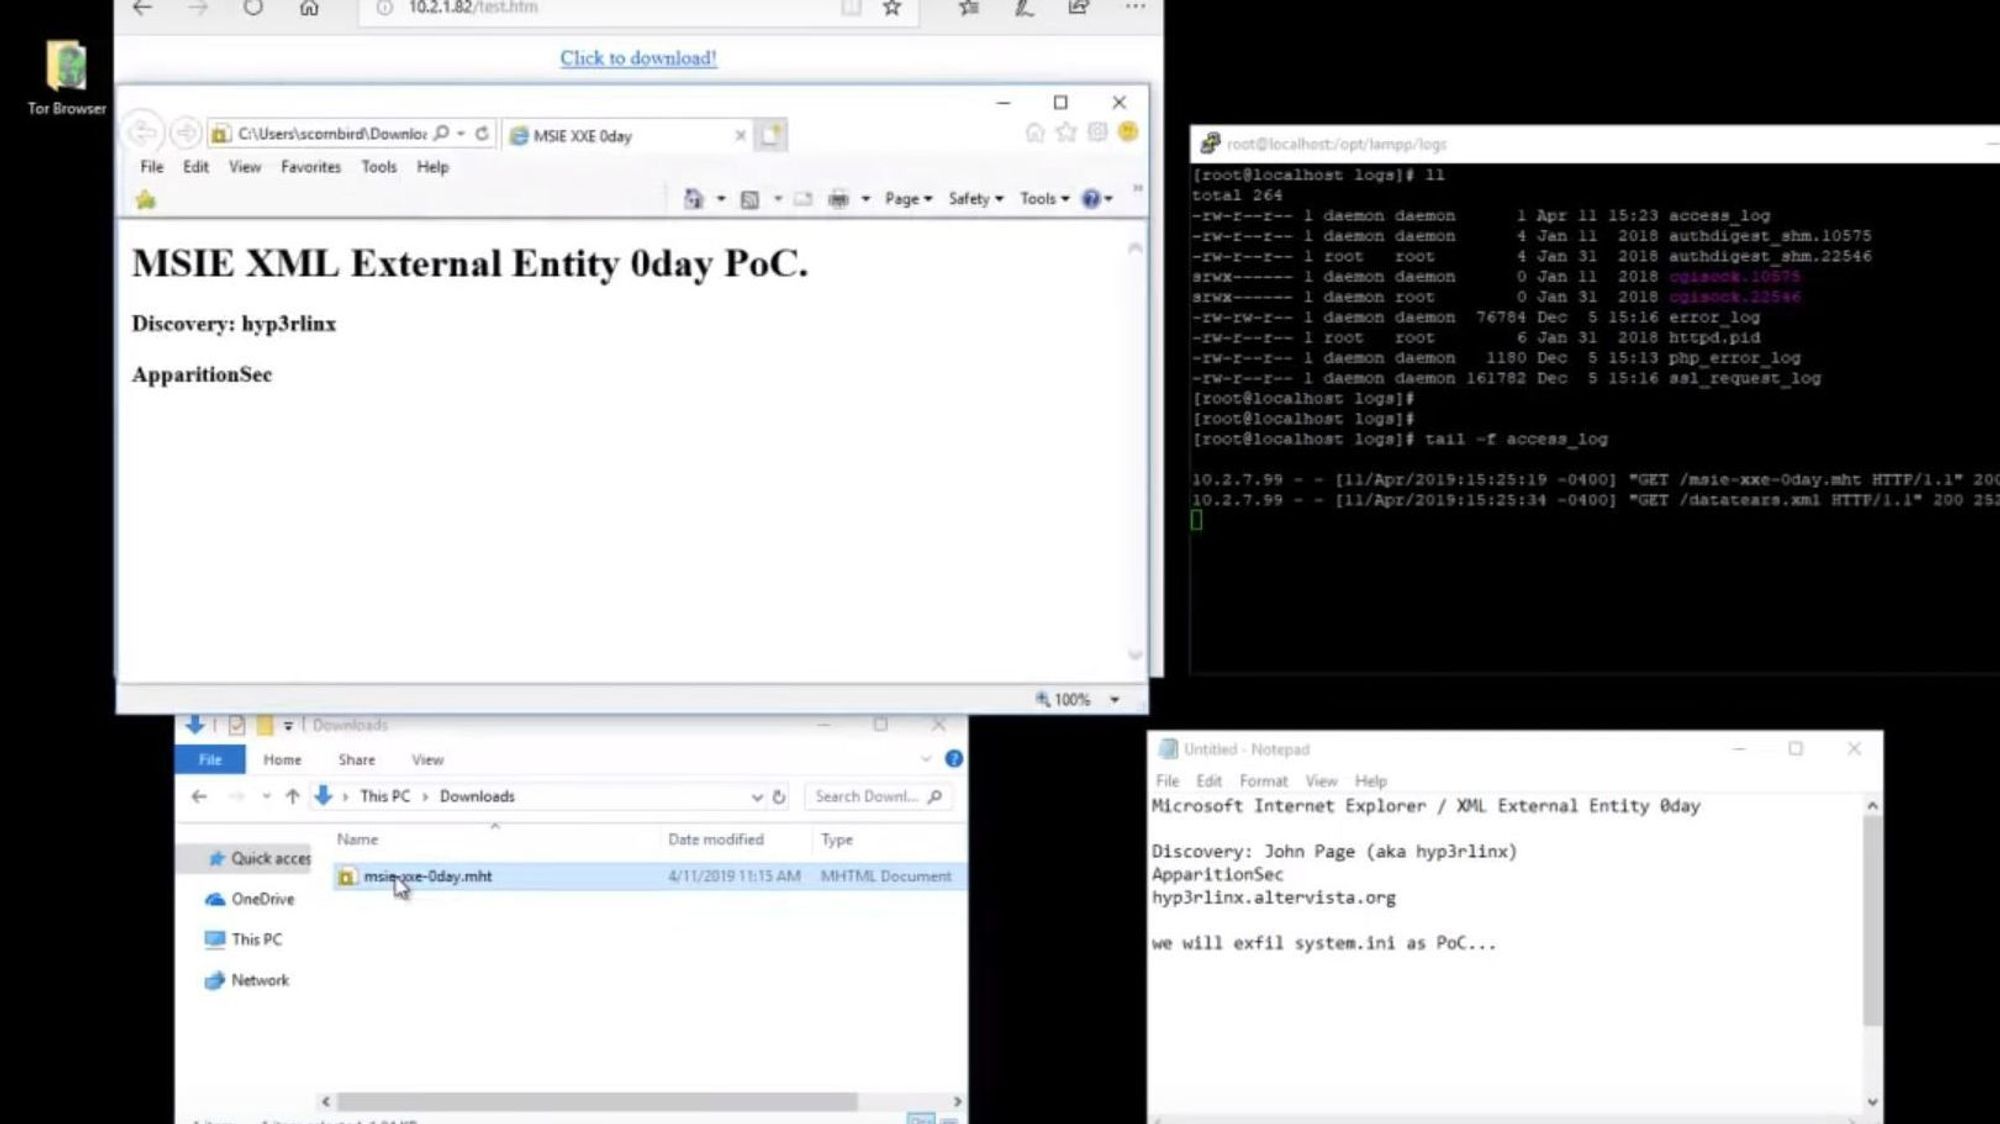Open the Page dropdown in IE
Screen dimensions: 2000x1124
(908, 199)
